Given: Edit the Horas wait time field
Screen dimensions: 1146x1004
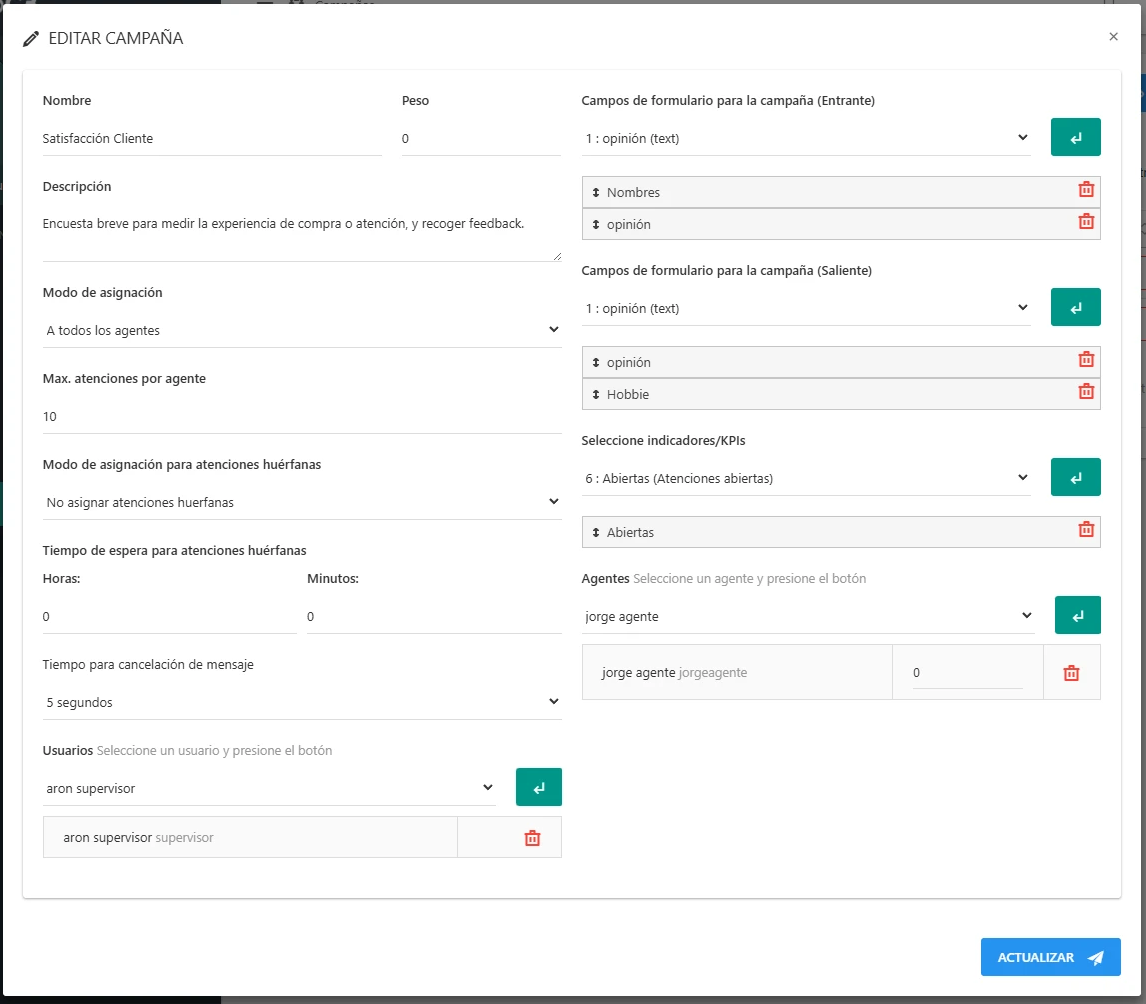Looking at the screenshot, I should [x=170, y=617].
